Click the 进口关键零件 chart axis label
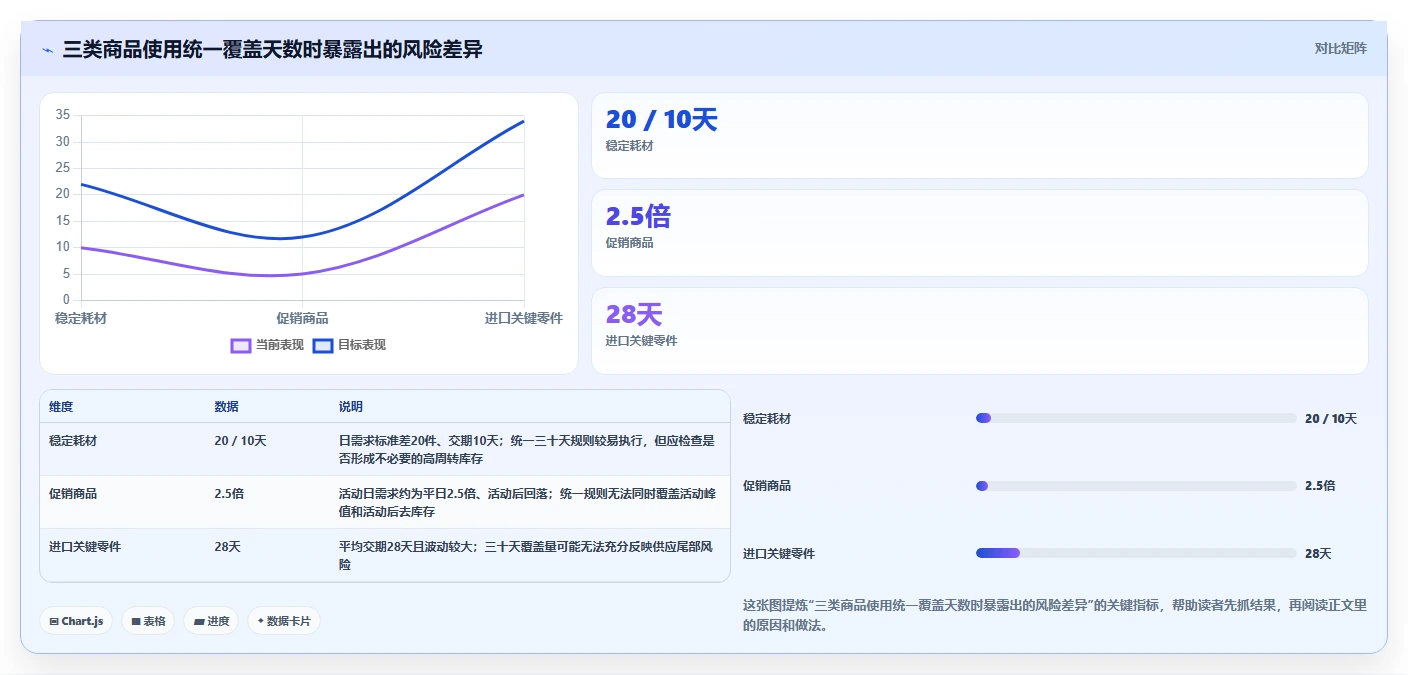This screenshot has height=675, width=1408. pos(524,318)
